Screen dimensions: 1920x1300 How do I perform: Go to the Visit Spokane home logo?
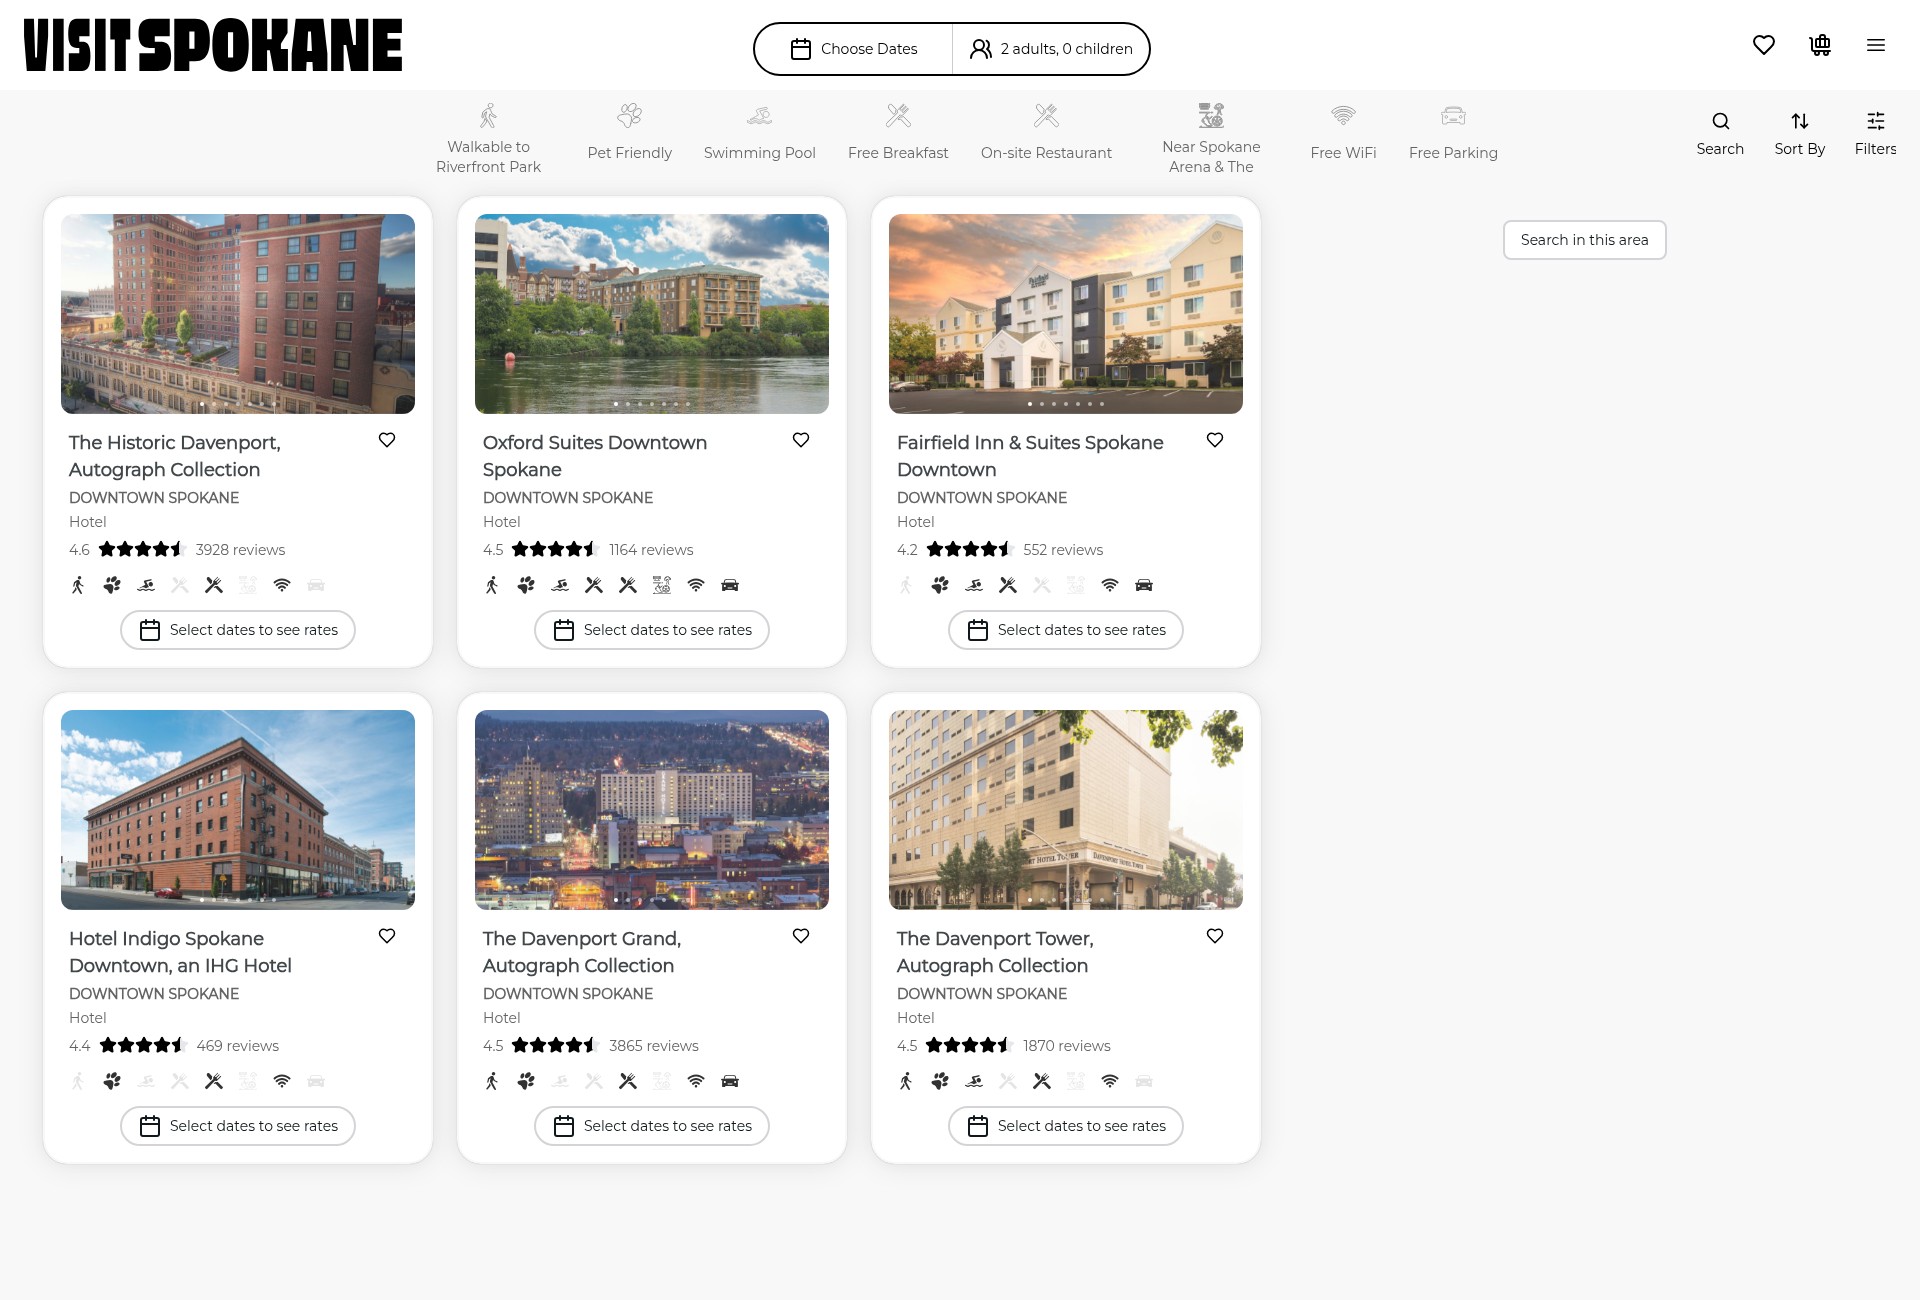point(213,45)
